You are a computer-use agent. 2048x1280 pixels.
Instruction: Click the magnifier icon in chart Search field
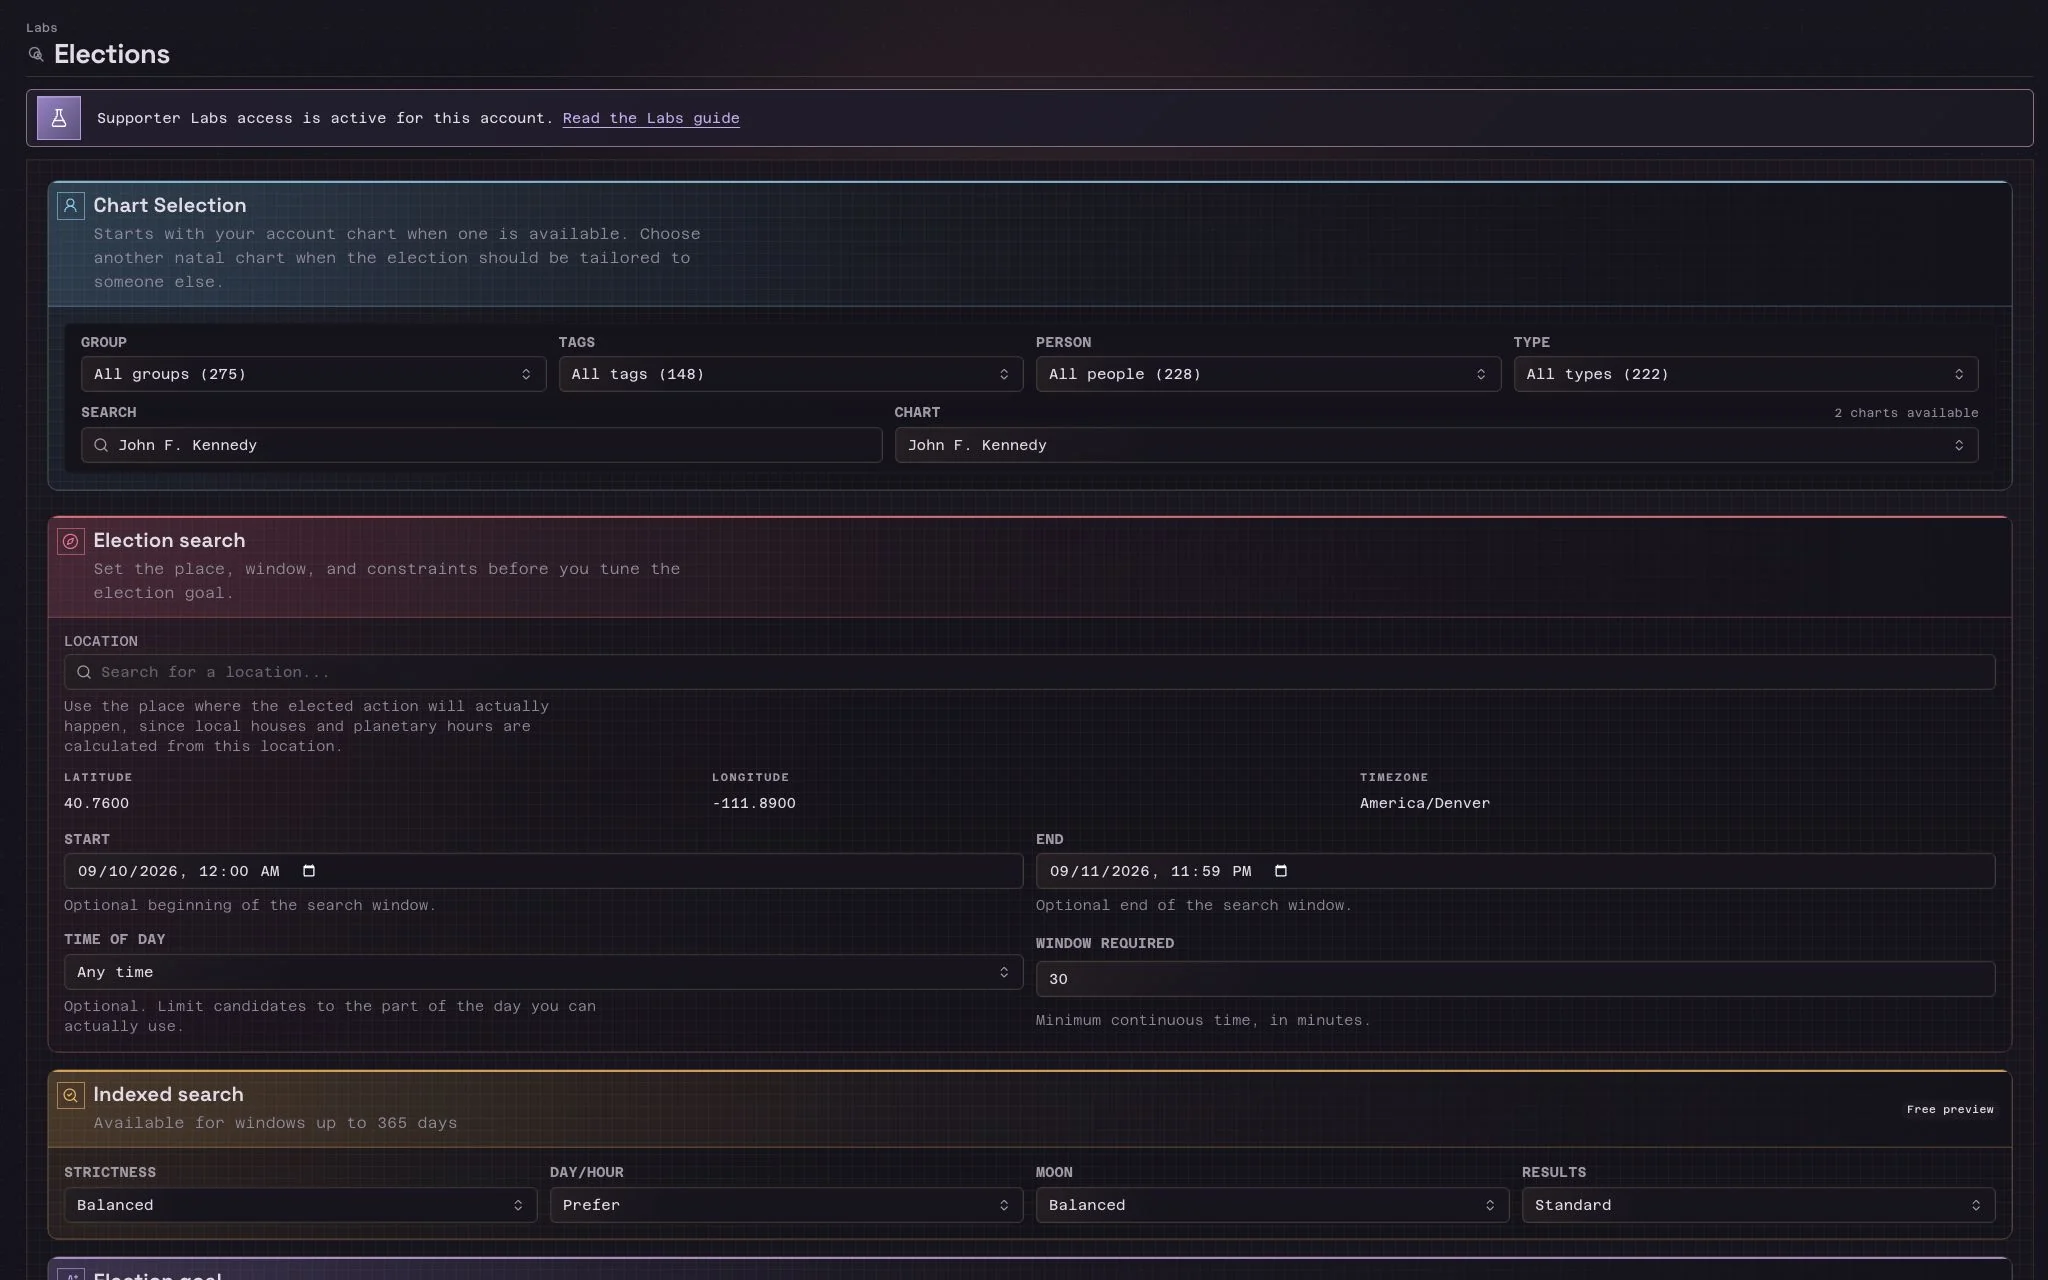tap(101, 445)
